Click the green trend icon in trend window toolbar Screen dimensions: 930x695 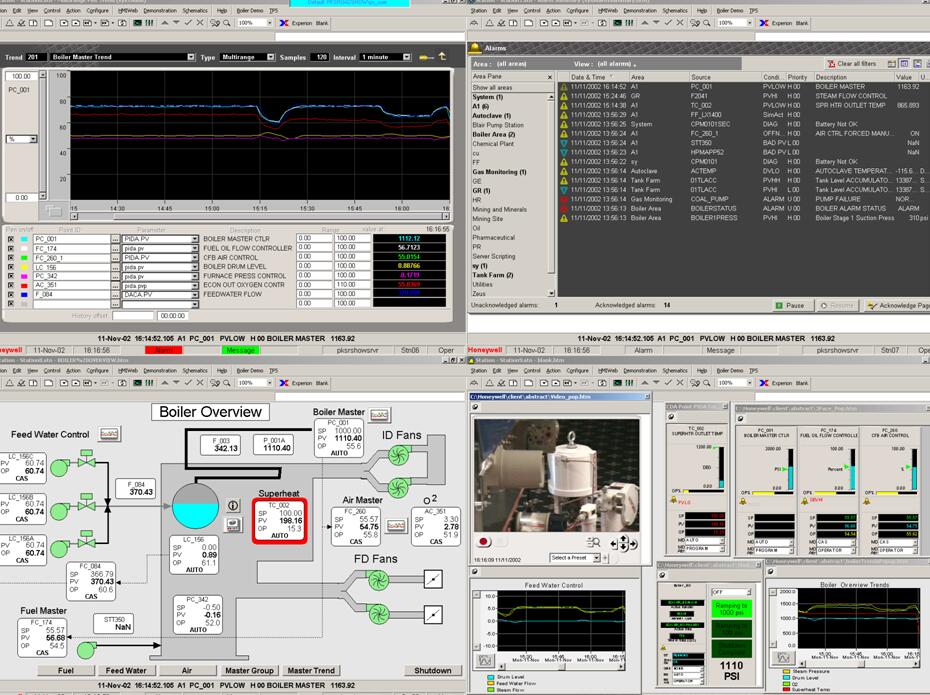pyautogui.click(x=138, y=23)
